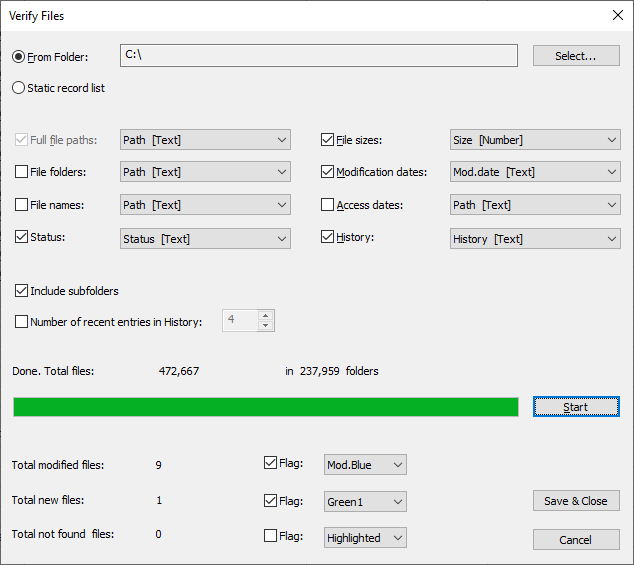Image resolution: width=634 pixels, height=565 pixels.
Task: Expand the Mod.date [Text] dropdown
Action: pos(534,172)
